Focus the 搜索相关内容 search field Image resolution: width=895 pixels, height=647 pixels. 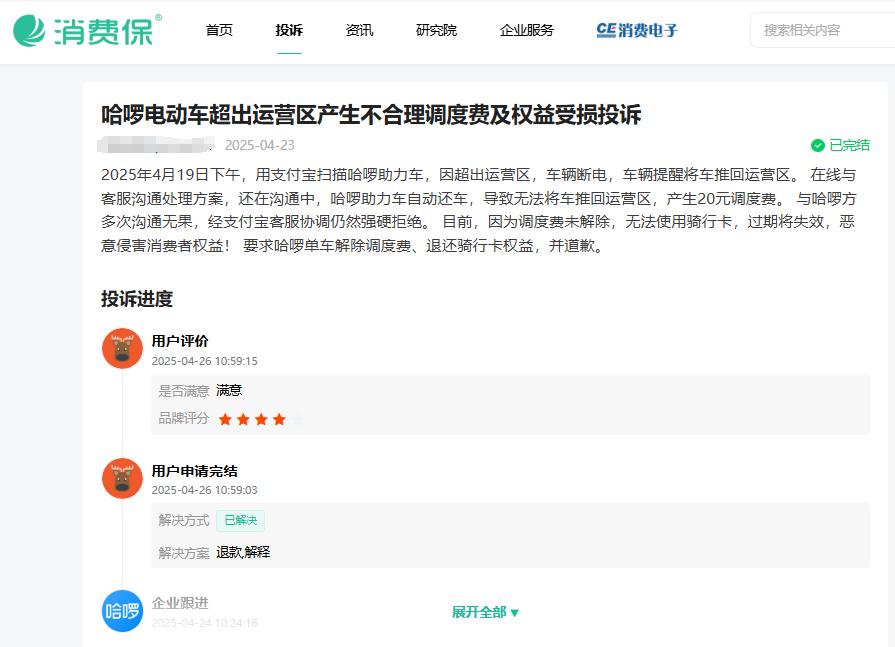(x=823, y=30)
